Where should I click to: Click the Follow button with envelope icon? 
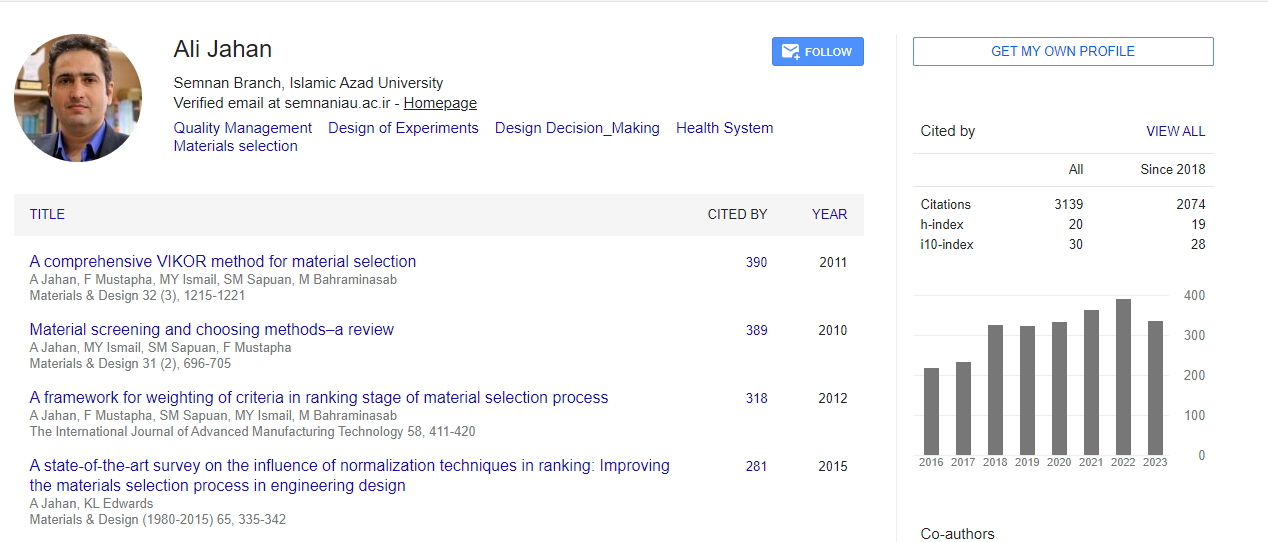tap(817, 52)
